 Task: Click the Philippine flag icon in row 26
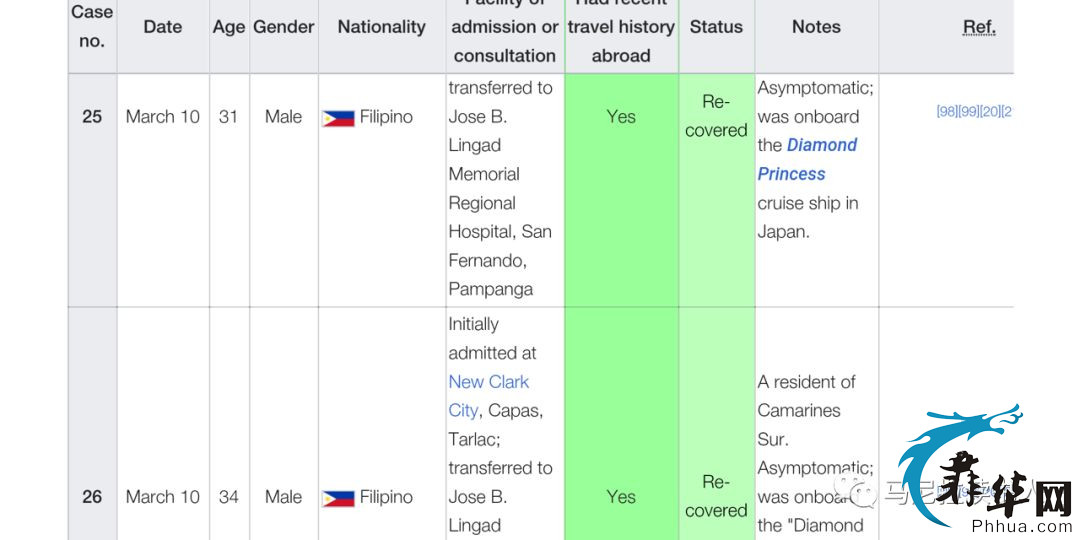(338, 498)
